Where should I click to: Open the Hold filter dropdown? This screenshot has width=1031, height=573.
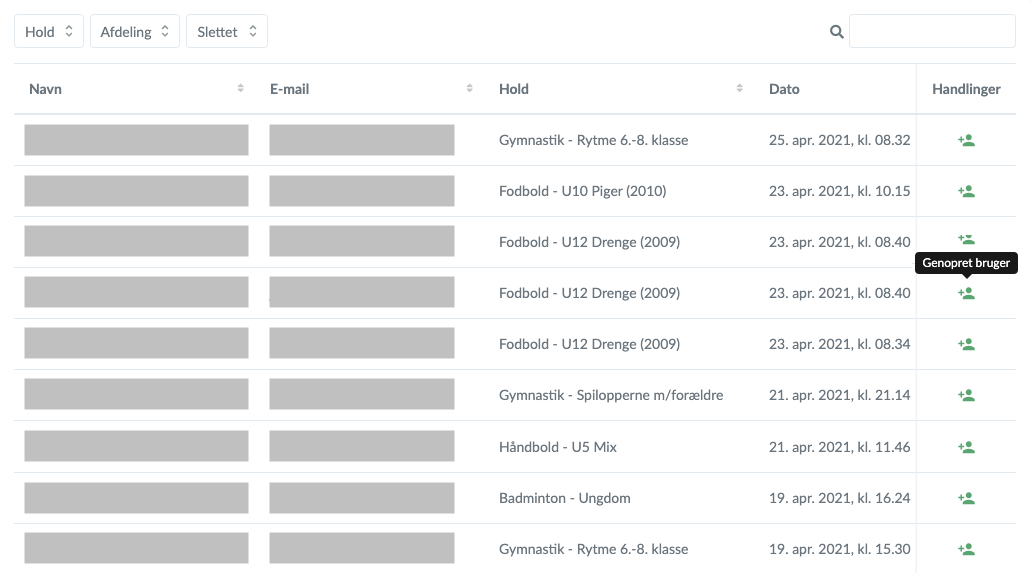coord(49,32)
